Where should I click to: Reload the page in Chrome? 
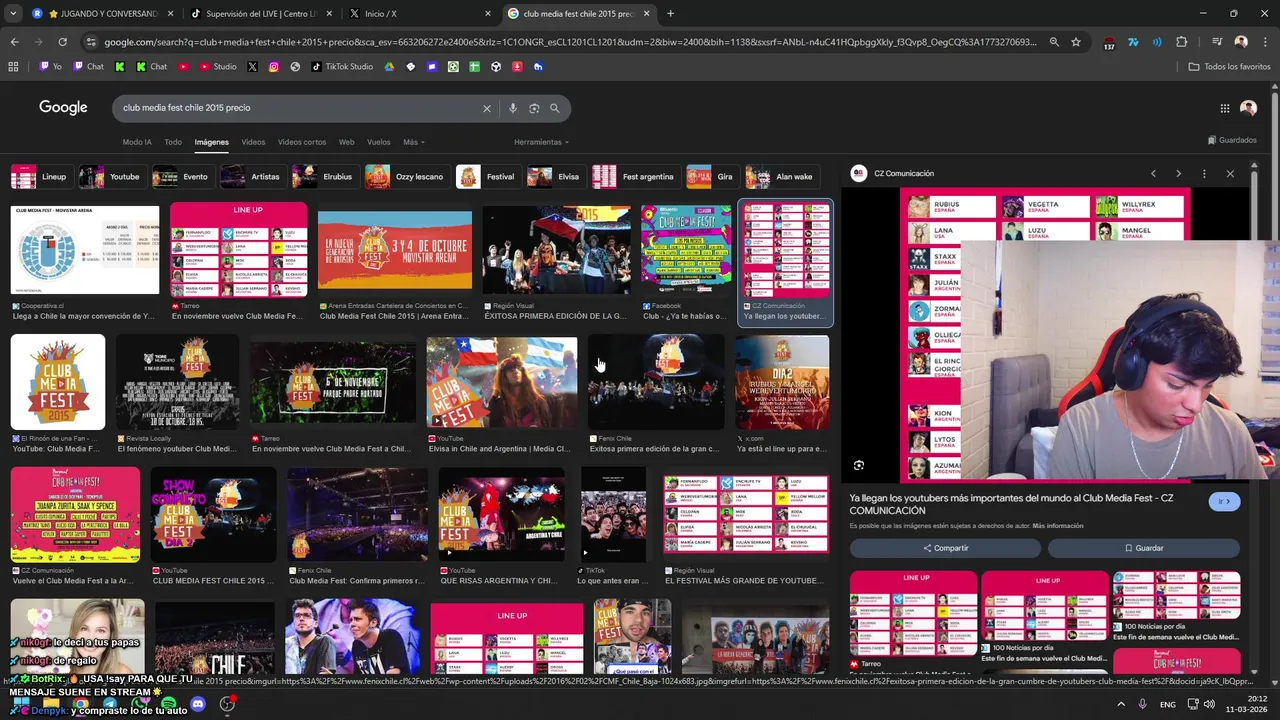[62, 42]
